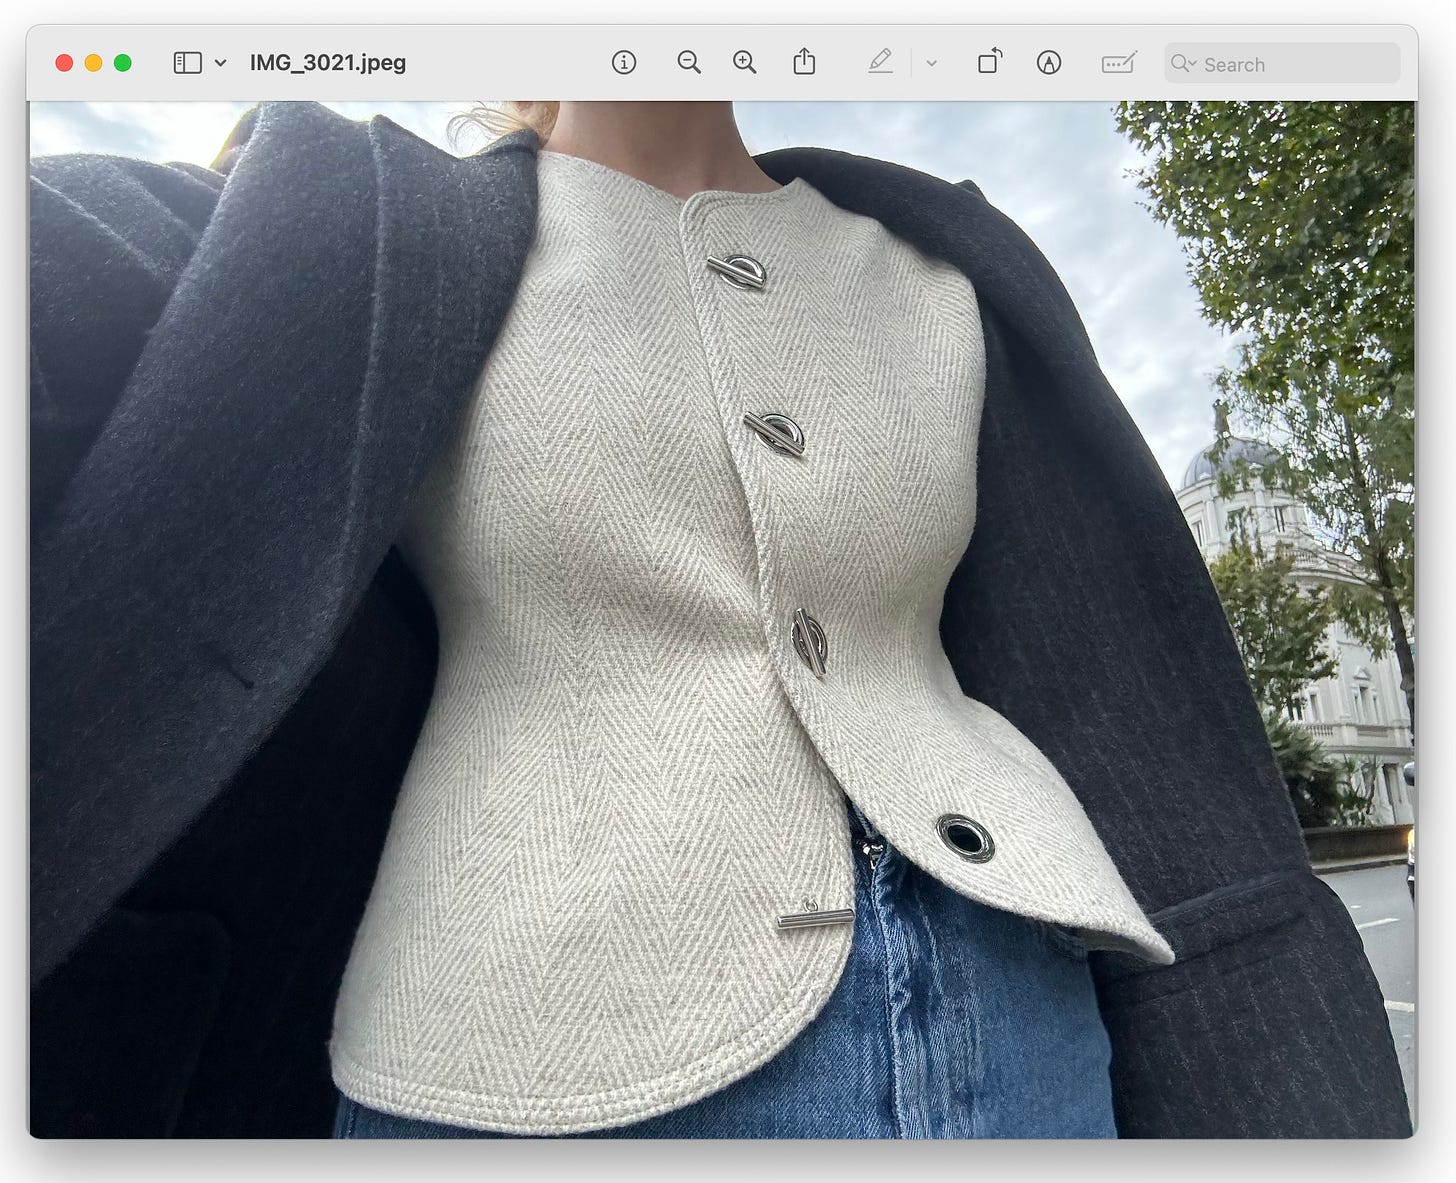Enter full screen with green button

coord(123,63)
